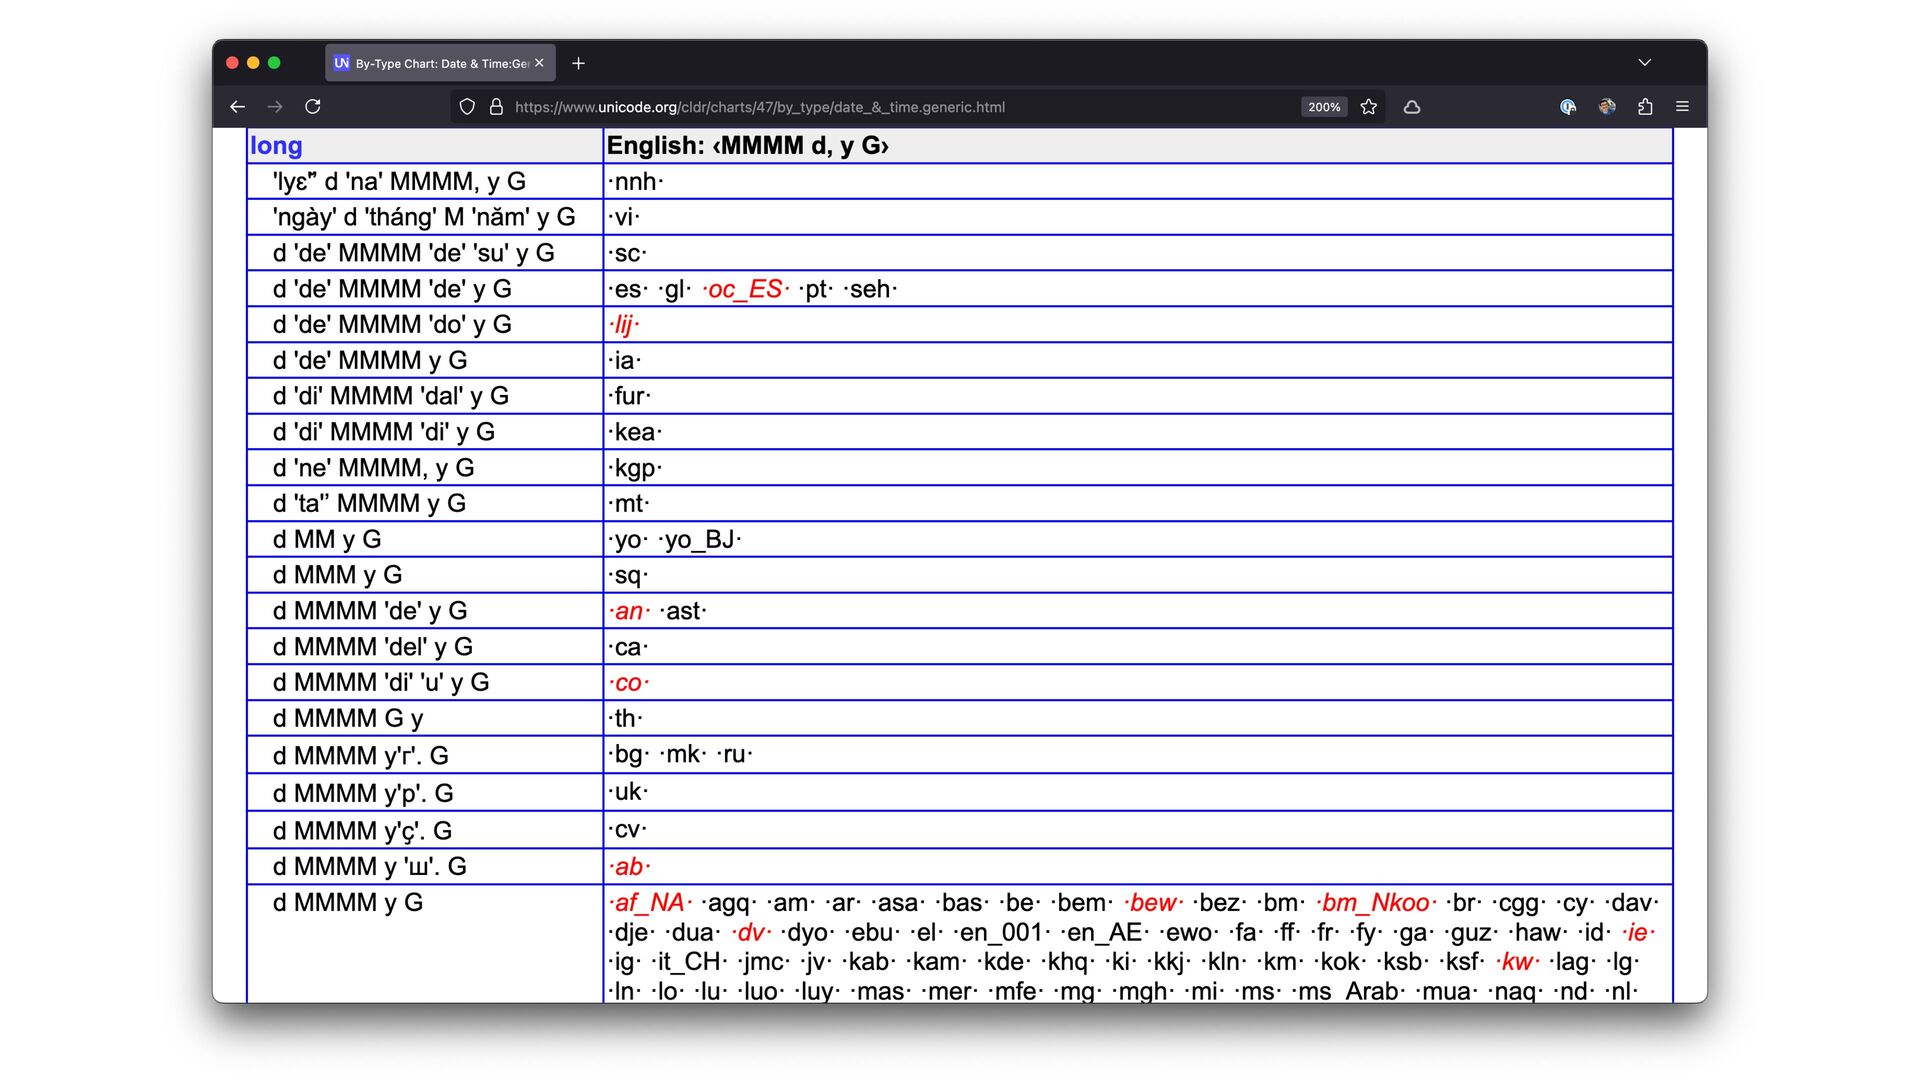Click the red 'kw' locale entry

[x=1518, y=962]
